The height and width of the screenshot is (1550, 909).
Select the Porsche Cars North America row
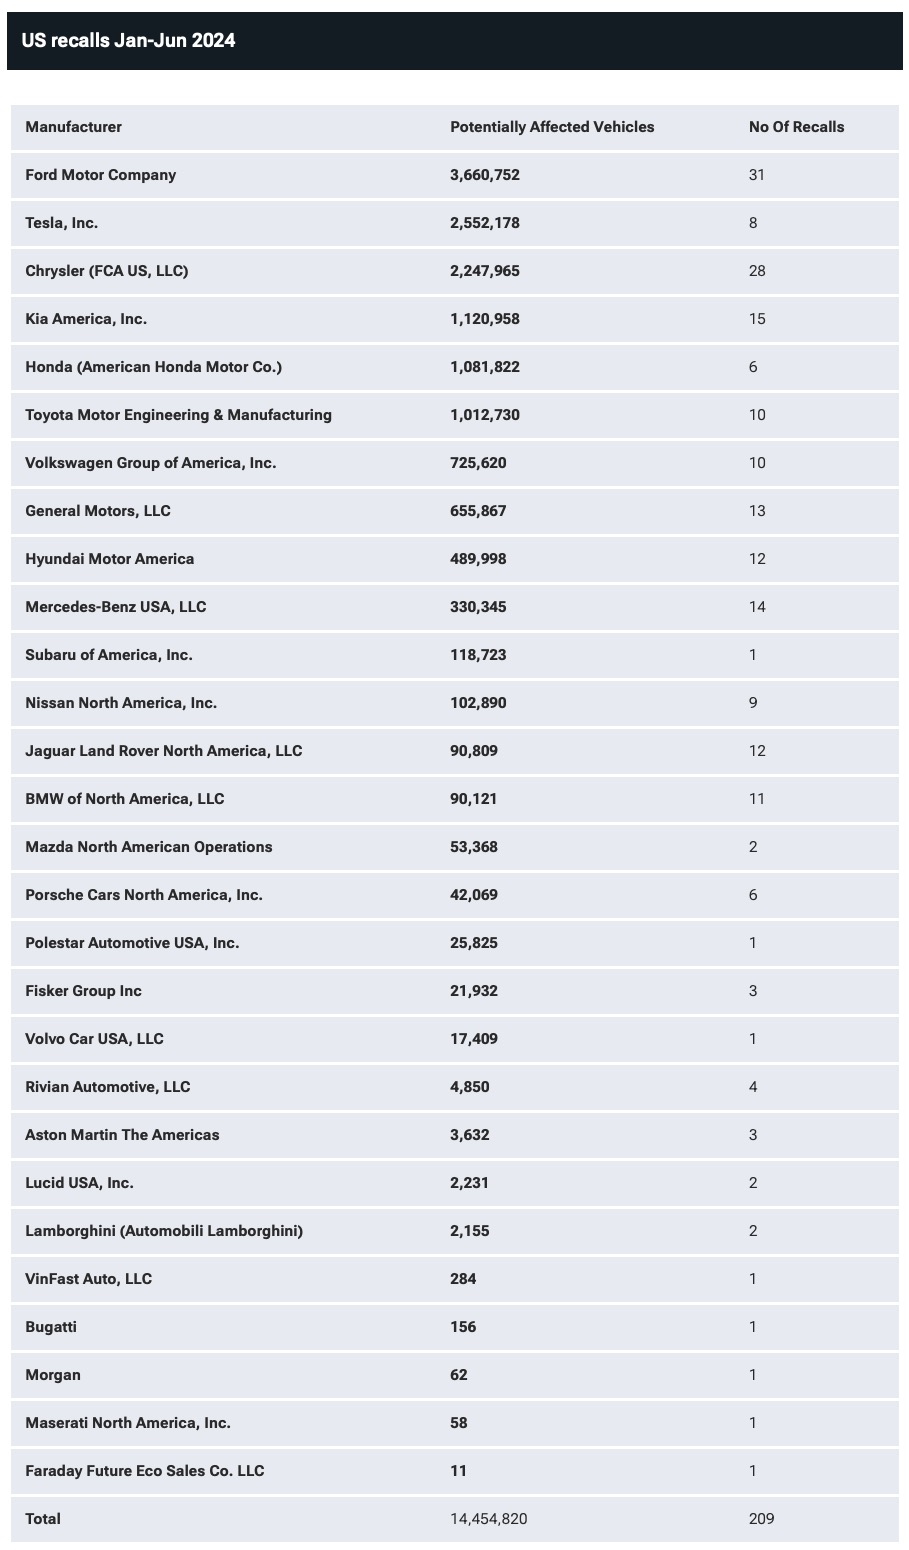click(x=455, y=895)
